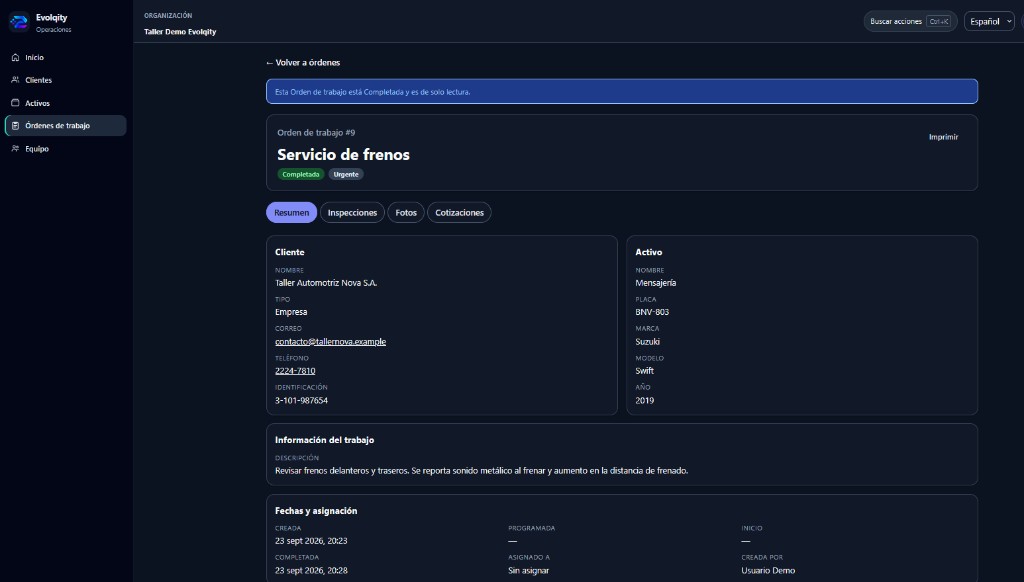Click the Servicio de frenos title
1024x582 pixels.
(343, 155)
